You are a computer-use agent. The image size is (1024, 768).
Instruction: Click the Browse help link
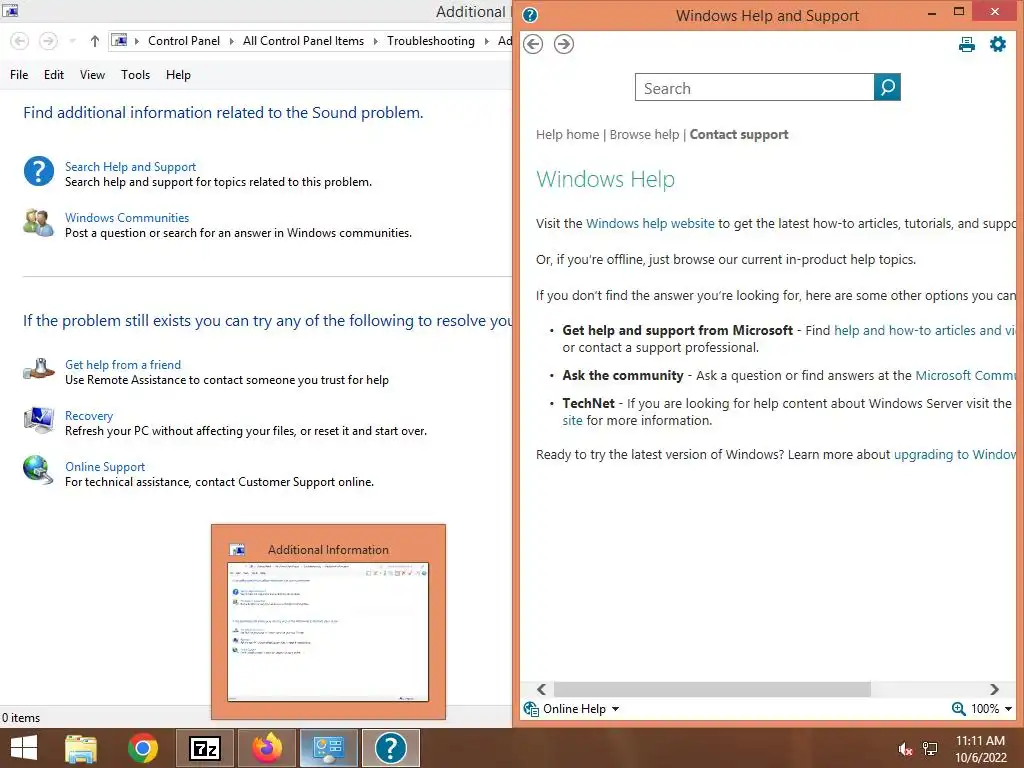coord(645,135)
